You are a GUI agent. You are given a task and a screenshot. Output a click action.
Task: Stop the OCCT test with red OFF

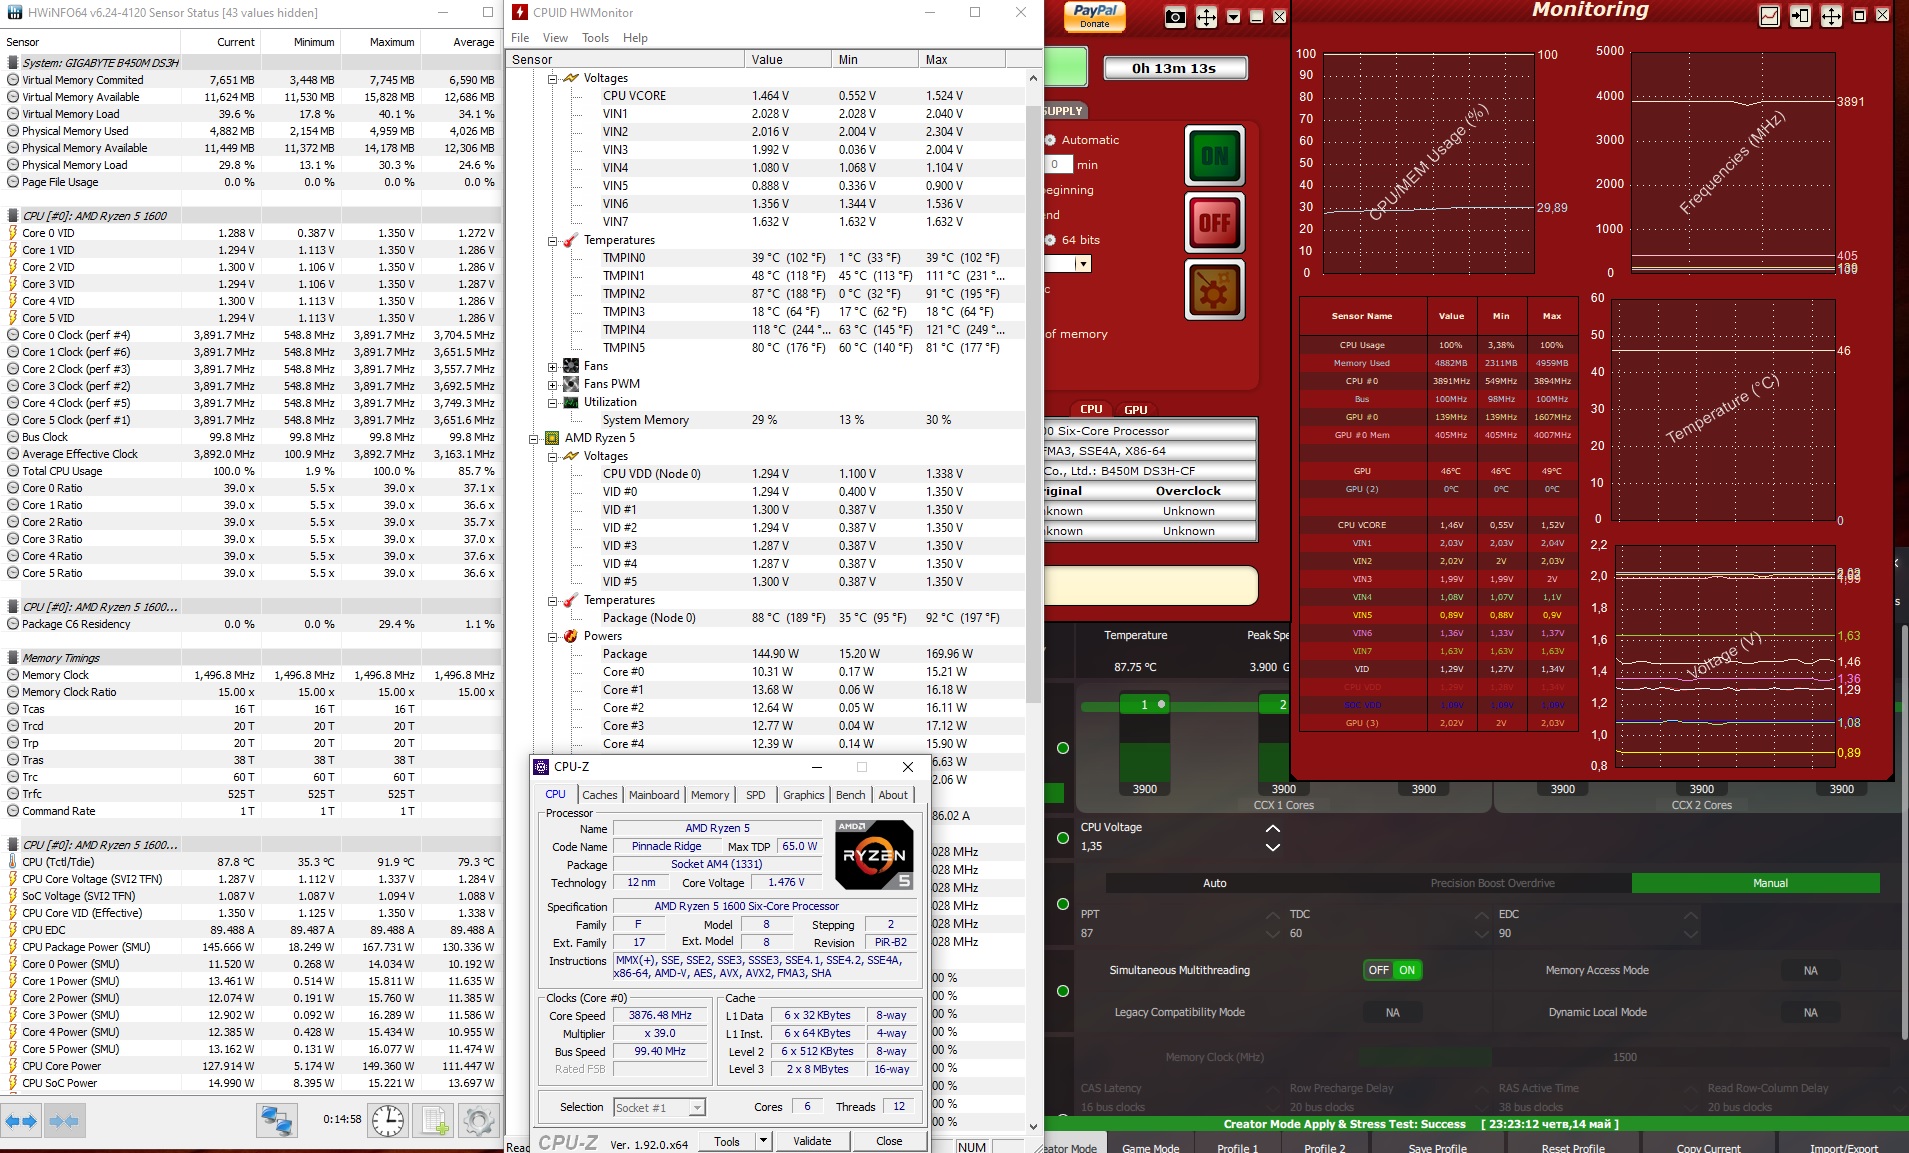tap(1214, 222)
